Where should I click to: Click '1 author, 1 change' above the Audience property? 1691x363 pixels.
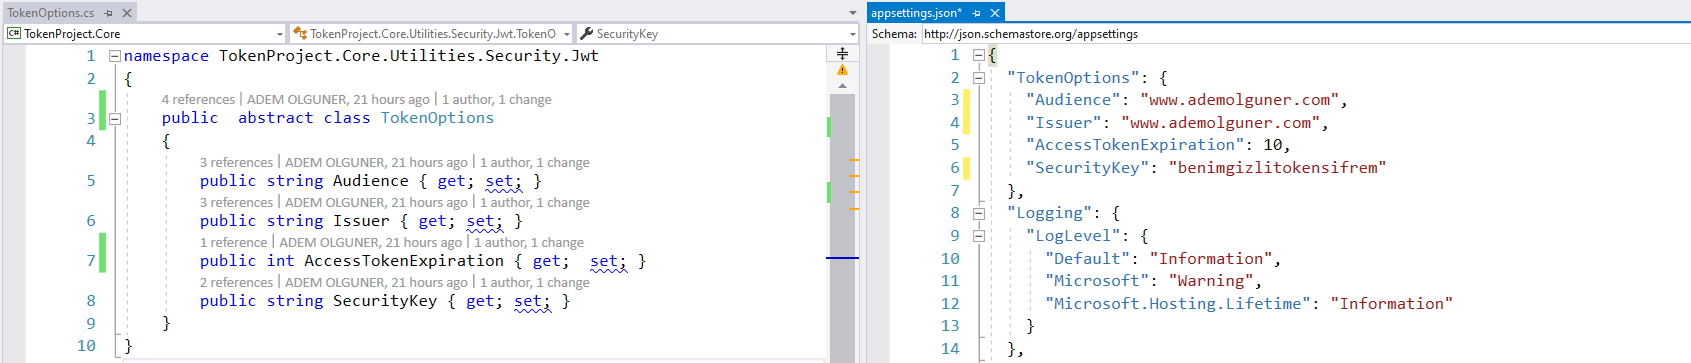[x=535, y=162]
